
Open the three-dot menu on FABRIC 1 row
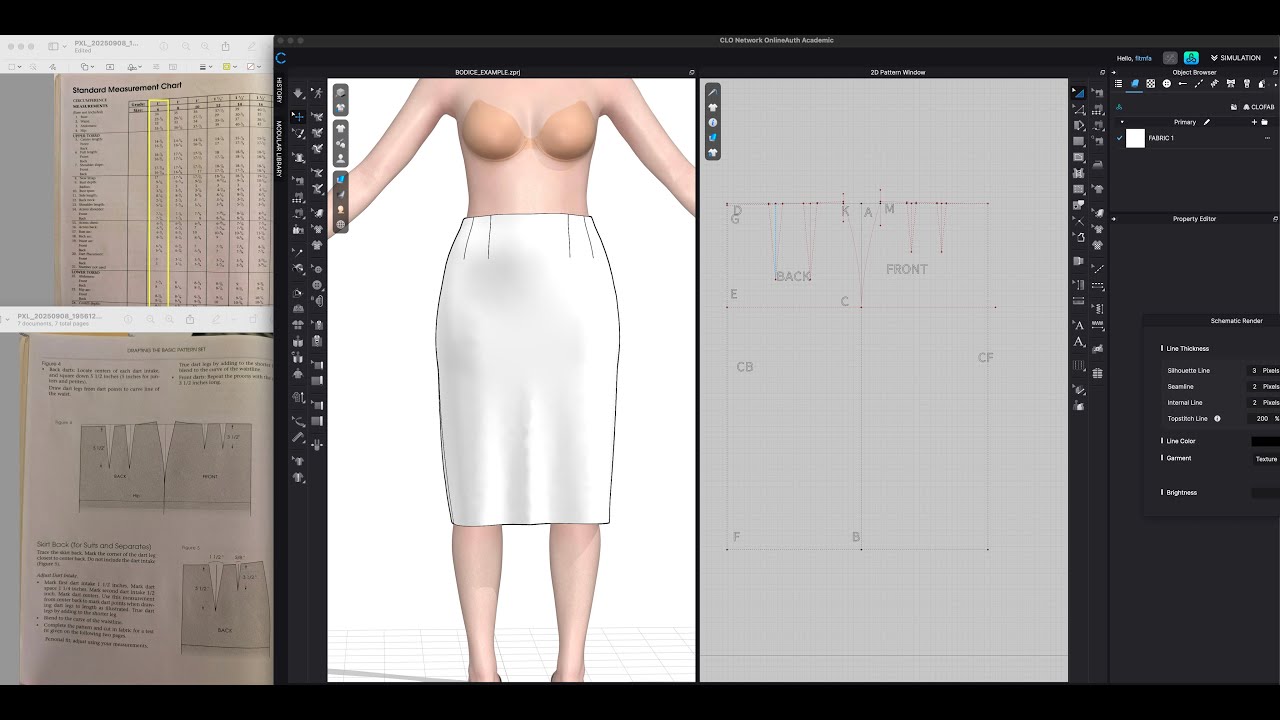point(1267,138)
